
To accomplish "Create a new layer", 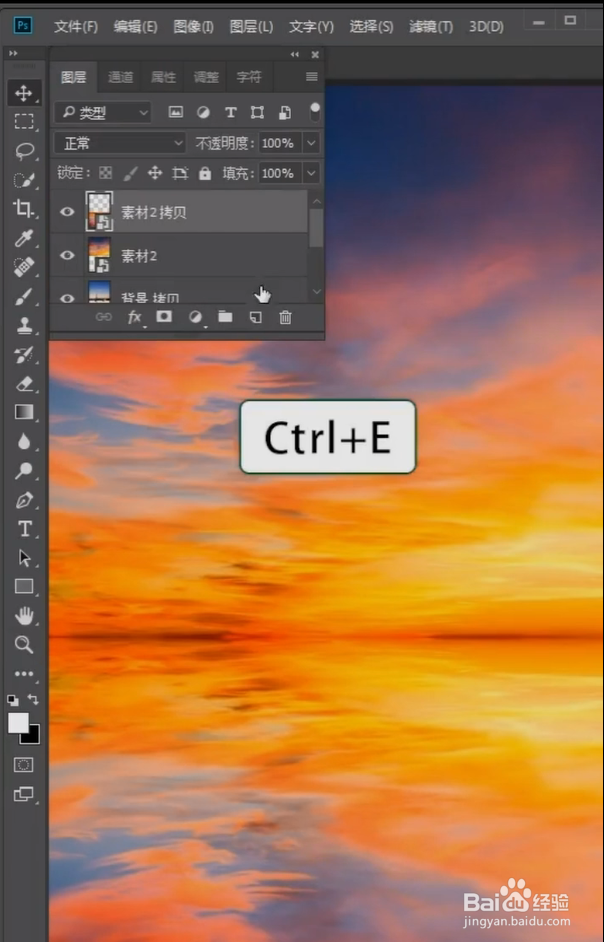I will point(255,317).
